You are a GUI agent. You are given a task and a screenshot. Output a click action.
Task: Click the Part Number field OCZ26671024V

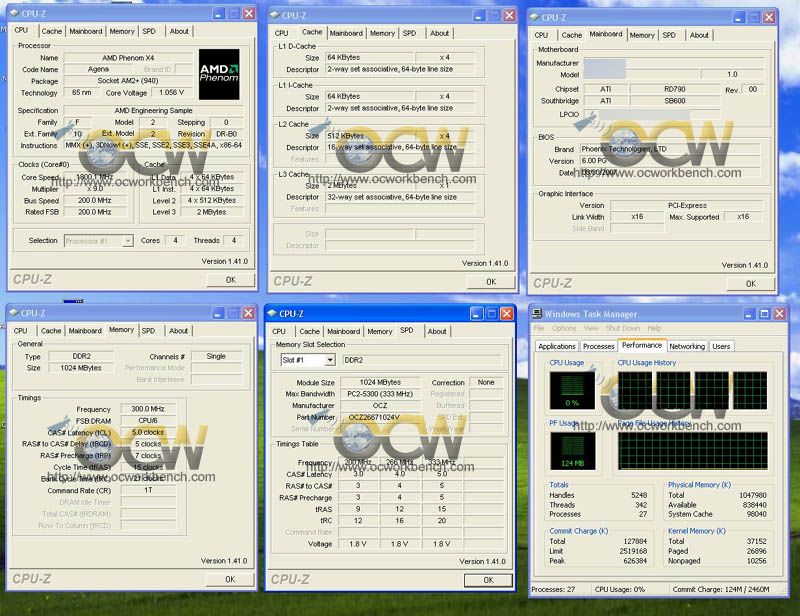[381, 417]
